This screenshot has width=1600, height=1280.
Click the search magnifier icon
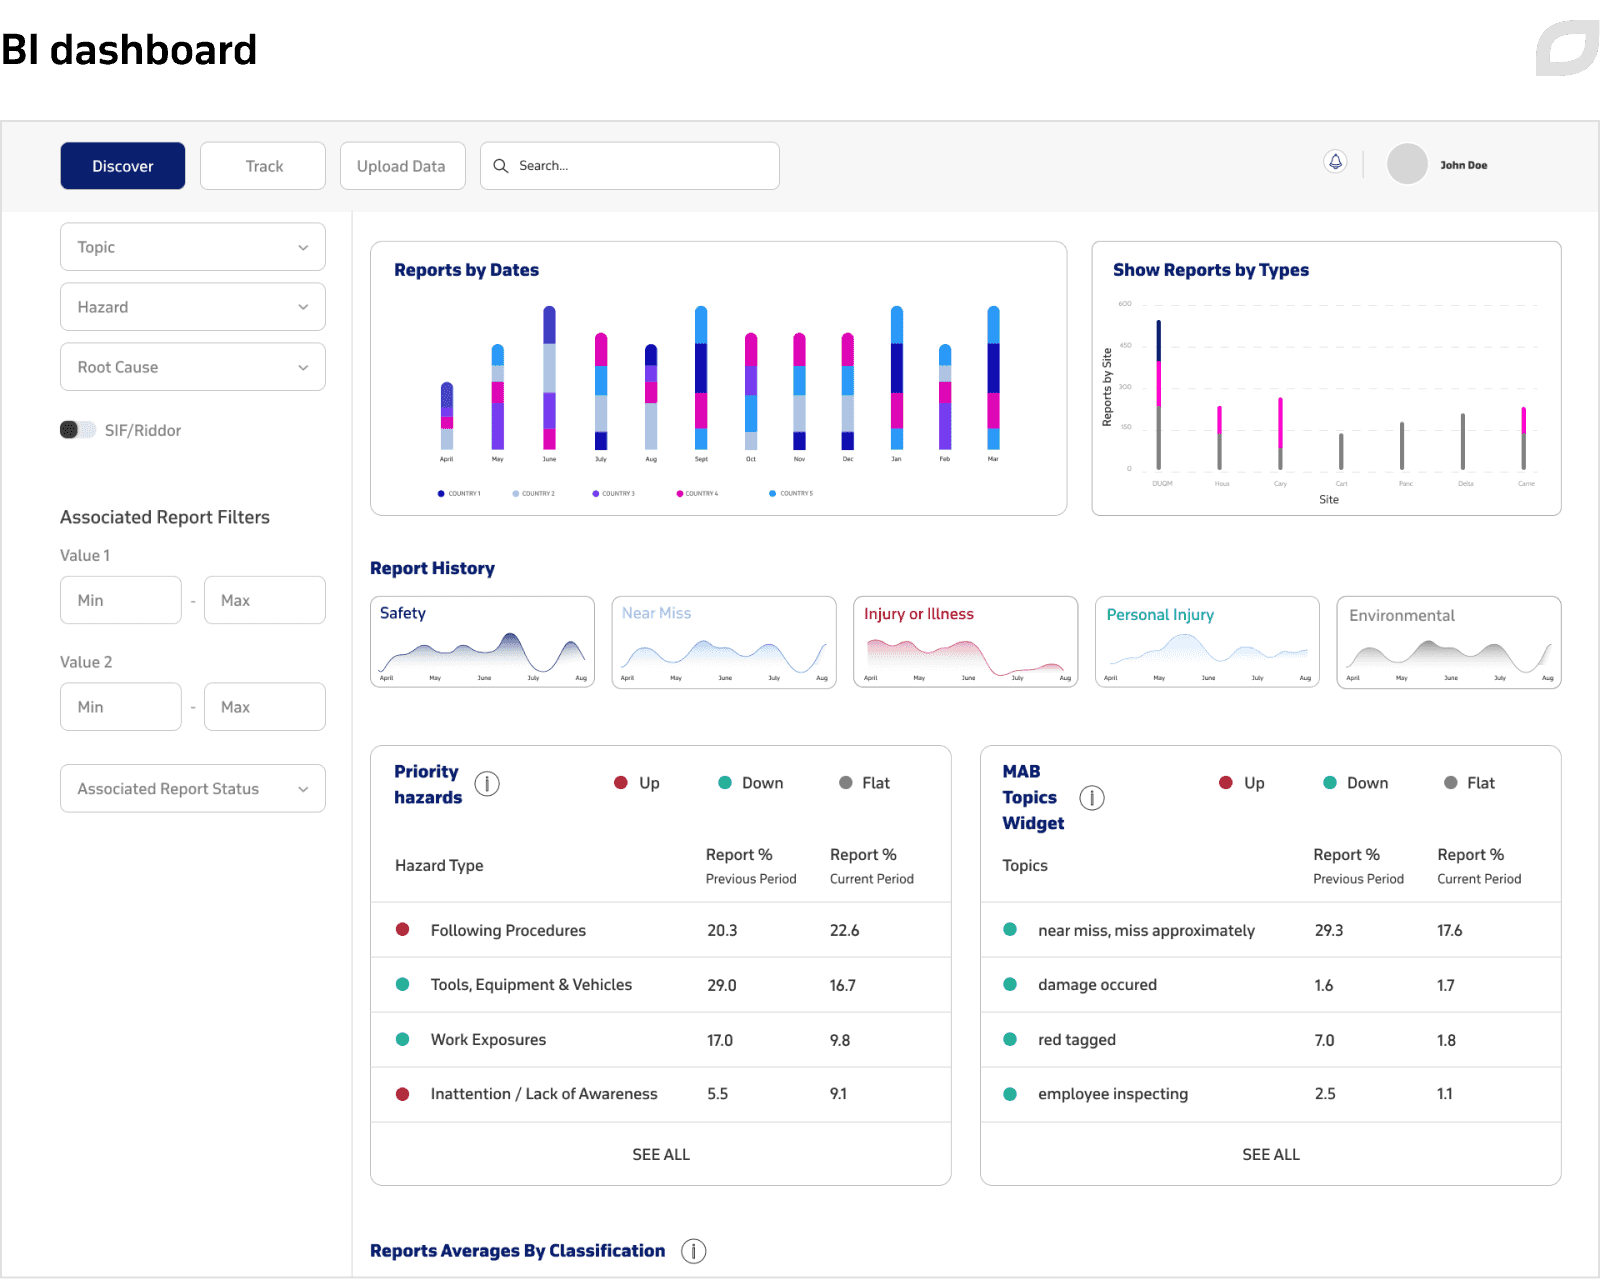coord(501,166)
